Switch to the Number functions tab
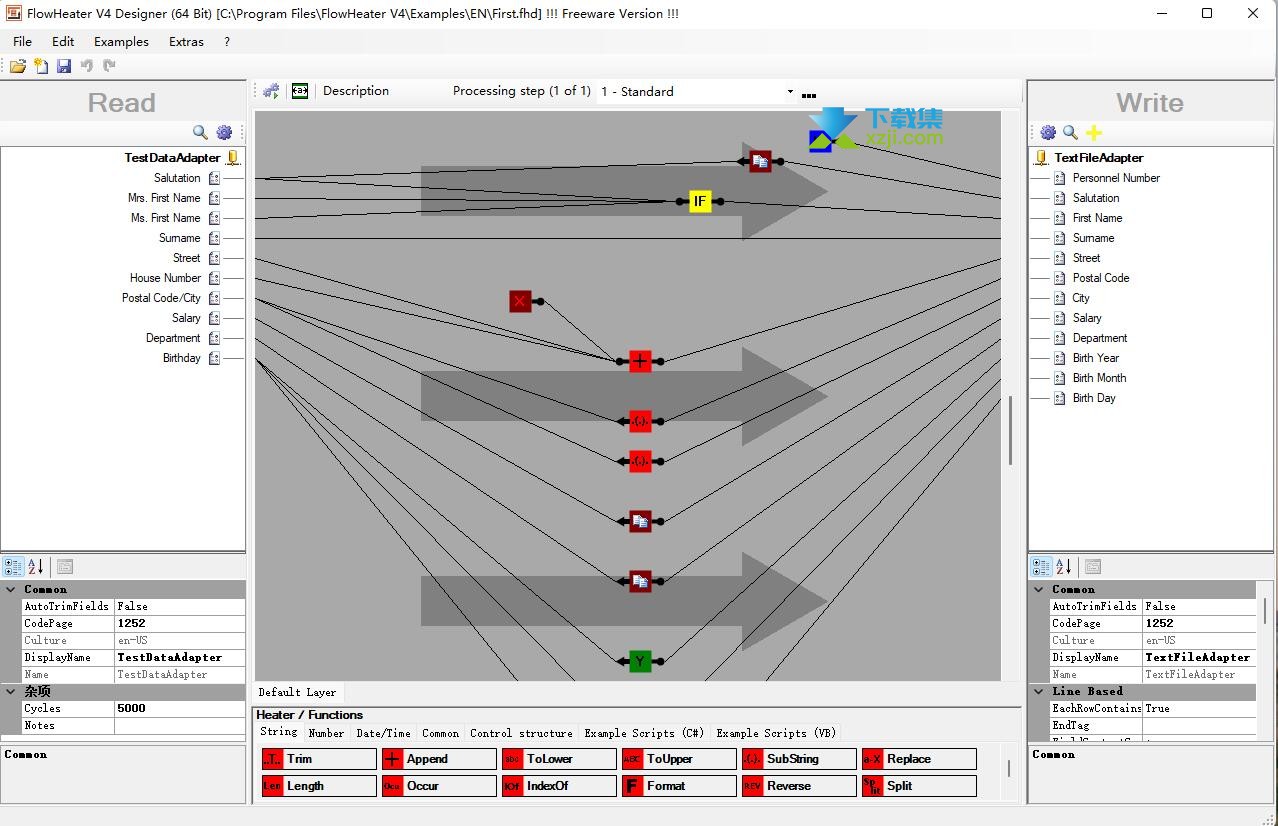The height and width of the screenshot is (826, 1278). pos(326,733)
